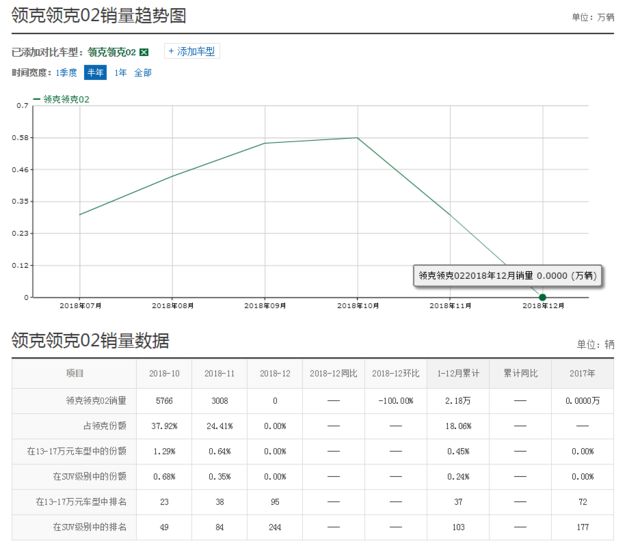The height and width of the screenshot is (552, 640).
Task: Click the 2018-10 column header
Action: (164, 373)
